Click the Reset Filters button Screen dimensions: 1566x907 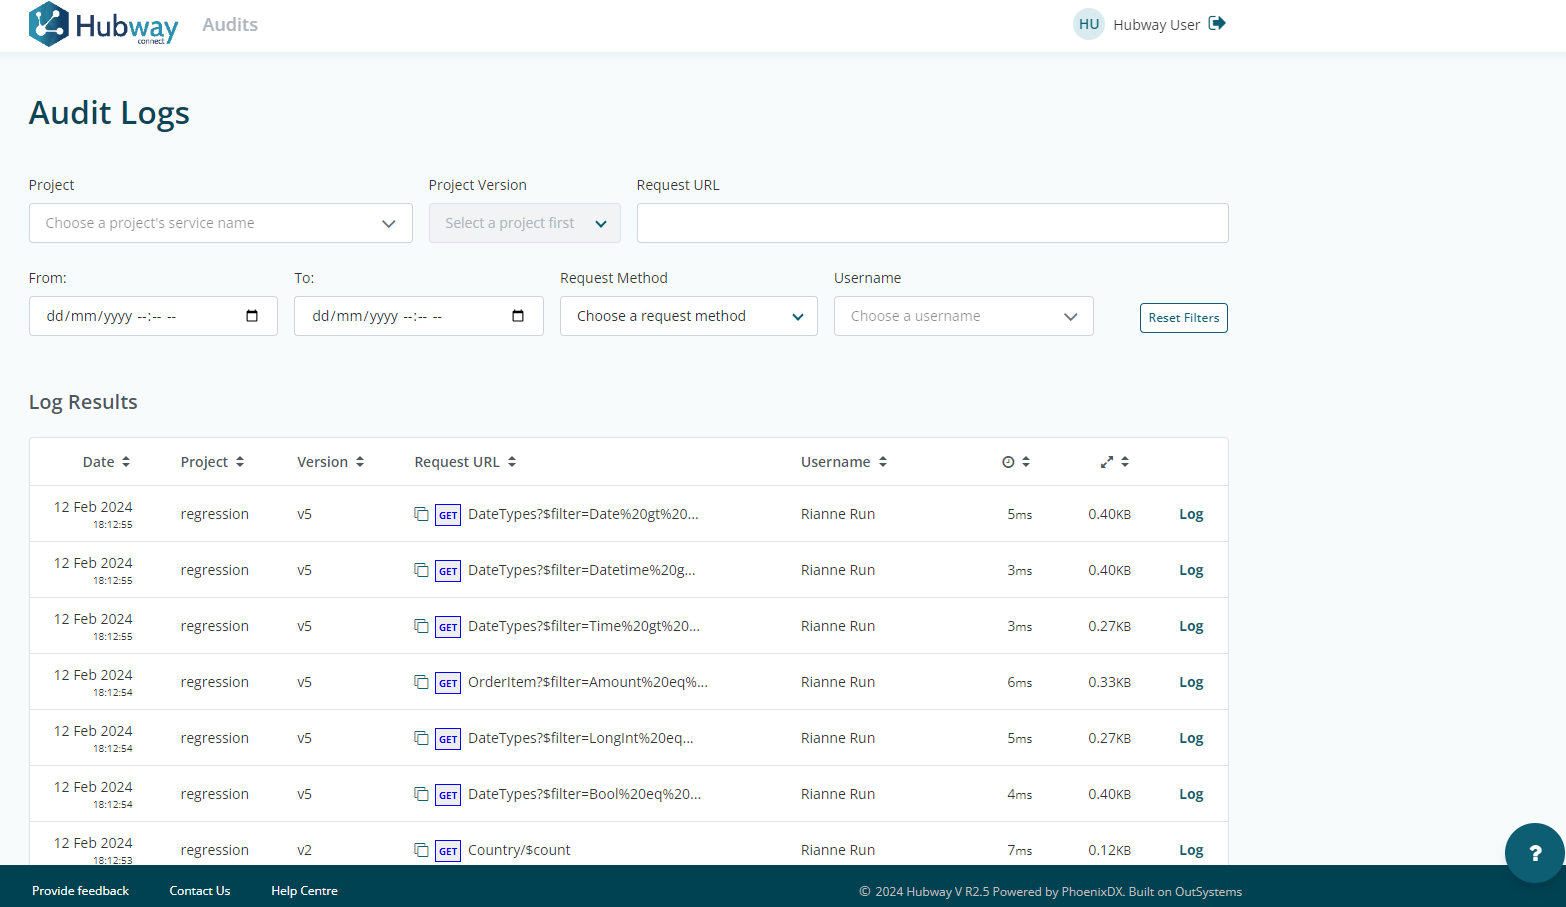(x=1183, y=317)
